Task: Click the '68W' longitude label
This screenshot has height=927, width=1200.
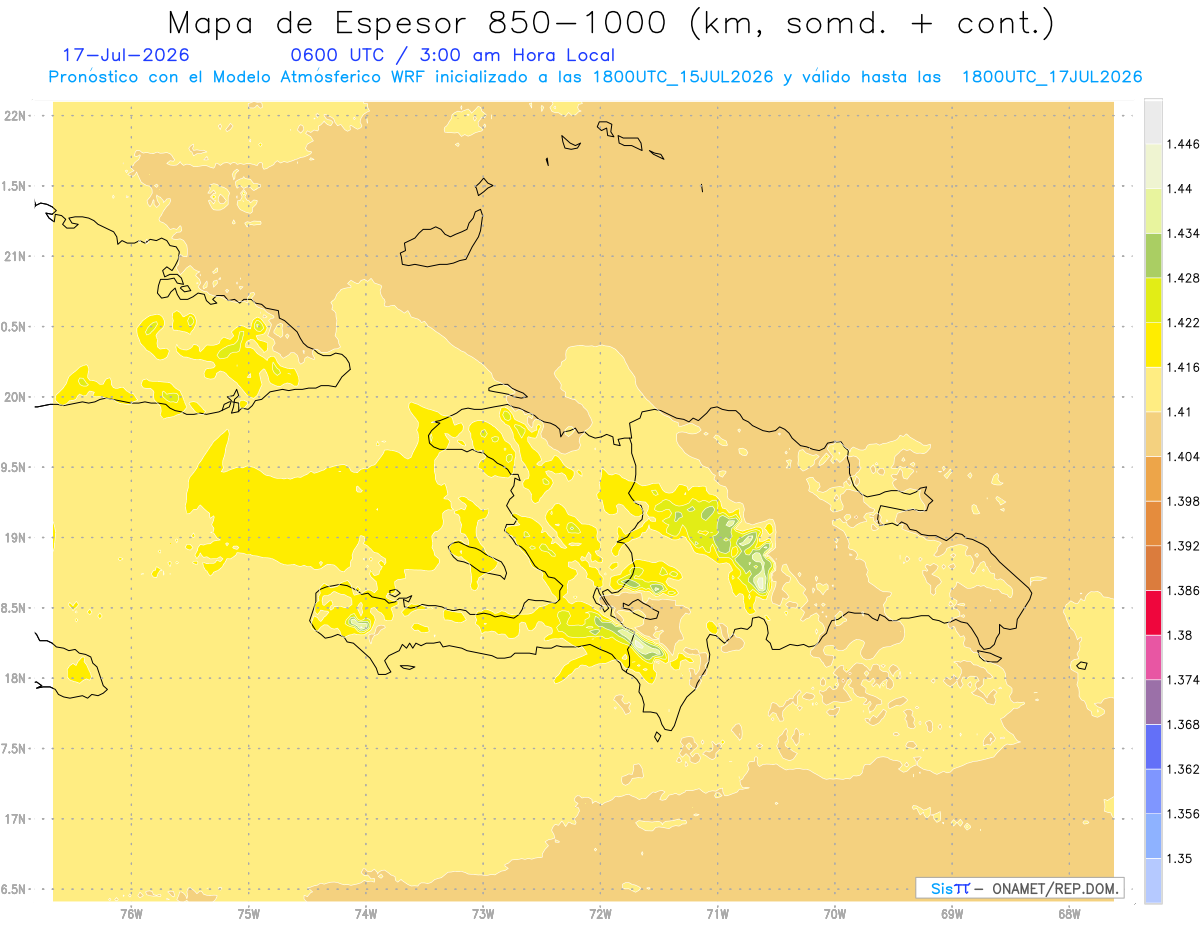Action: [1069, 914]
